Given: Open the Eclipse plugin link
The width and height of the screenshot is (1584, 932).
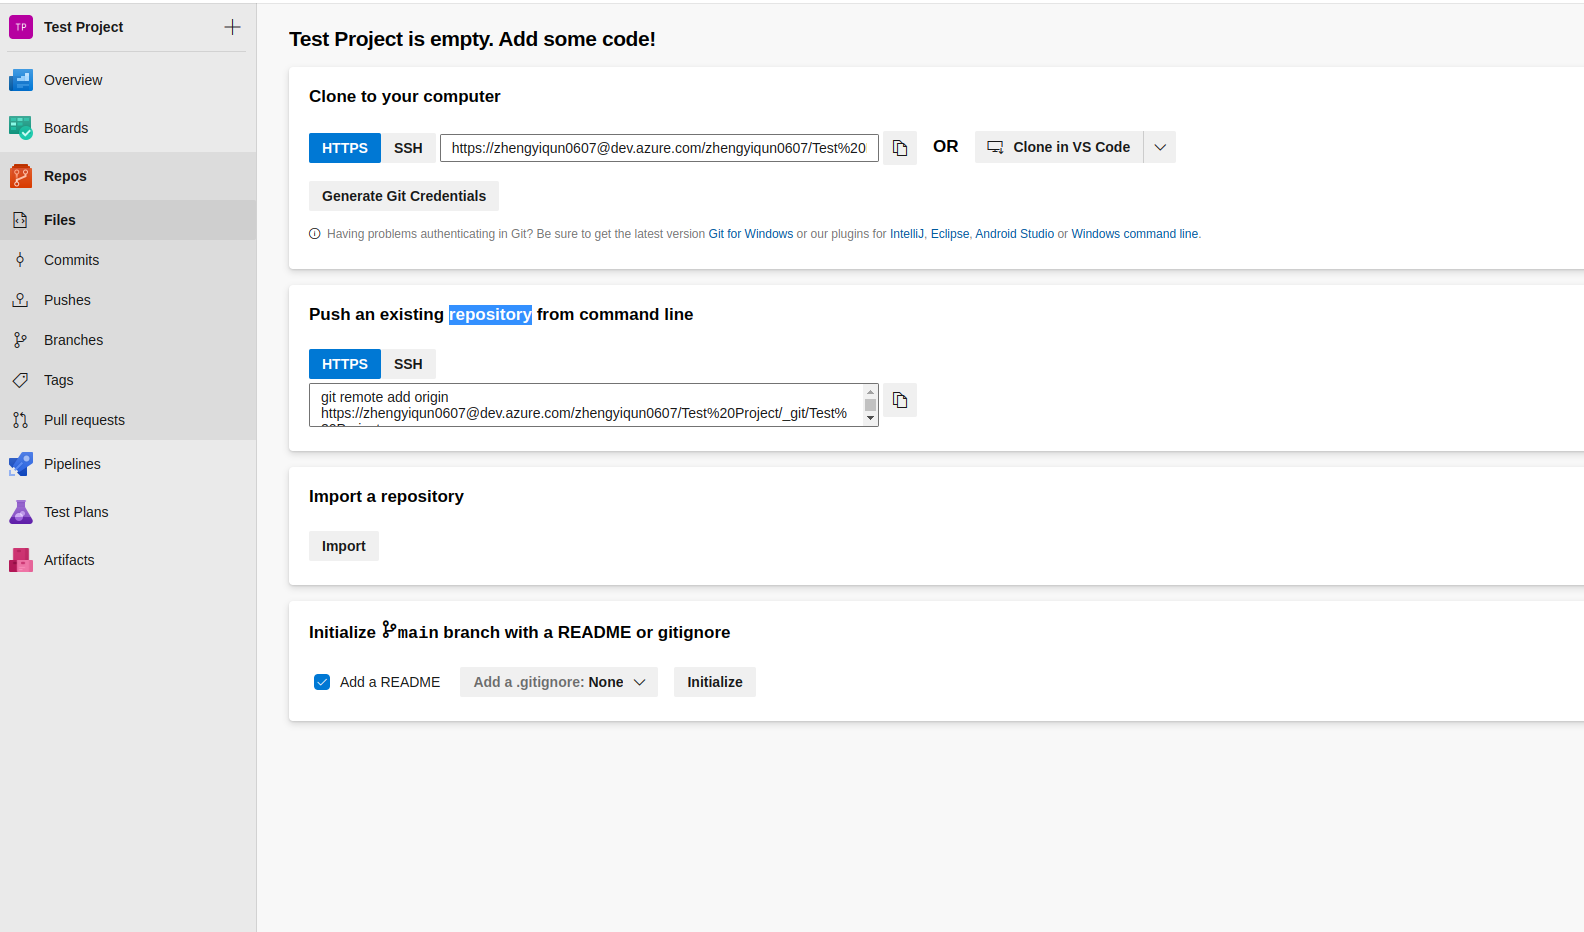Looking at the screenshot, I should coord(950,234).
